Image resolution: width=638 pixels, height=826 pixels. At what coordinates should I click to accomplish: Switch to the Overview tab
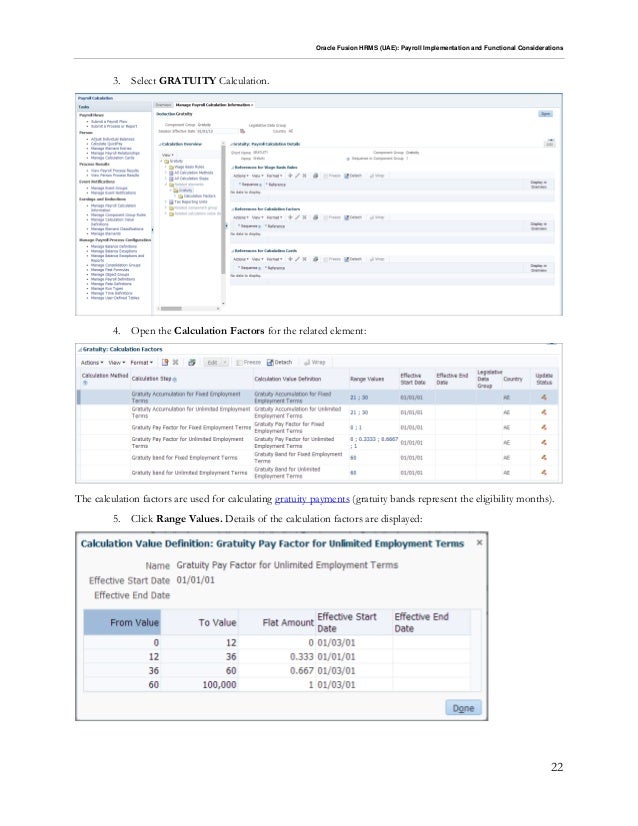point(163,105)
